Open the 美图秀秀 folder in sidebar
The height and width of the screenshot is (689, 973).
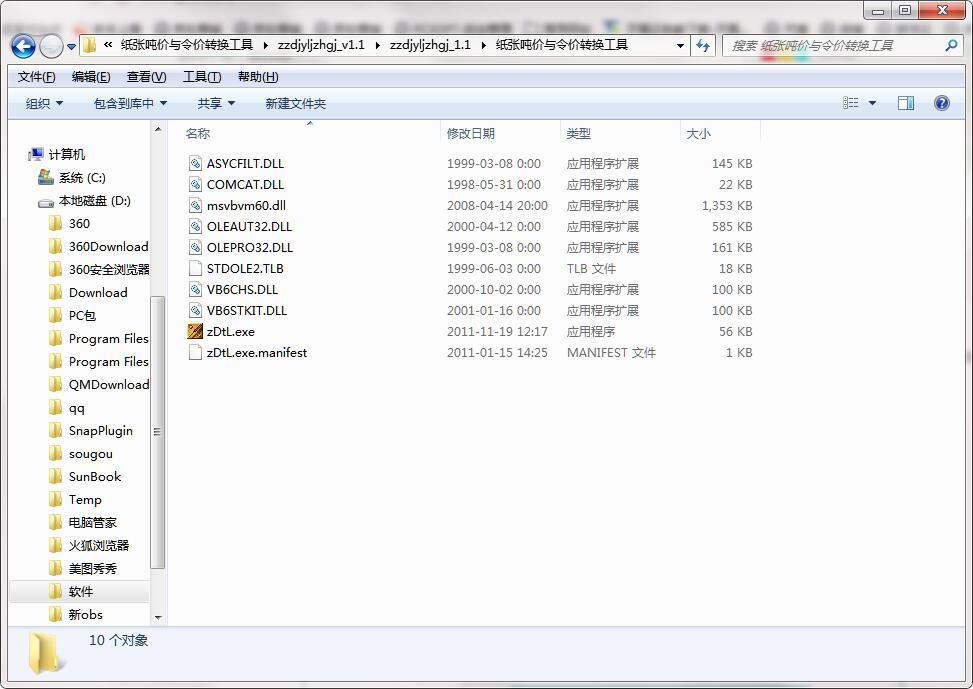tap(92, 568)
